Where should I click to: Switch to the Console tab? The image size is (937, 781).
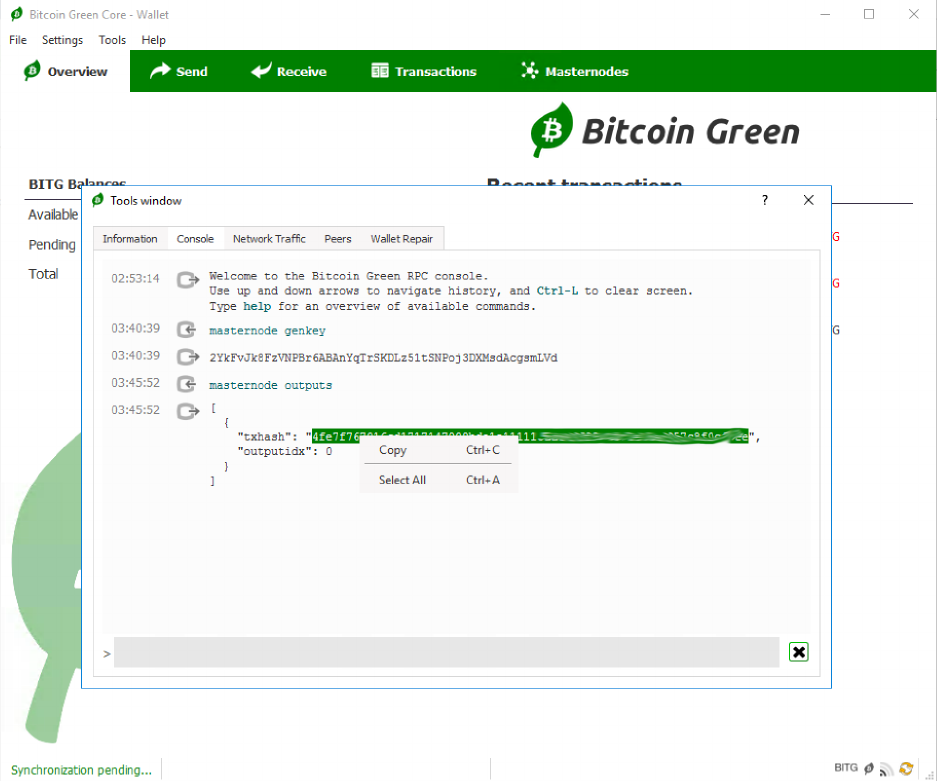pyautogui.click(x=195, y=239)
